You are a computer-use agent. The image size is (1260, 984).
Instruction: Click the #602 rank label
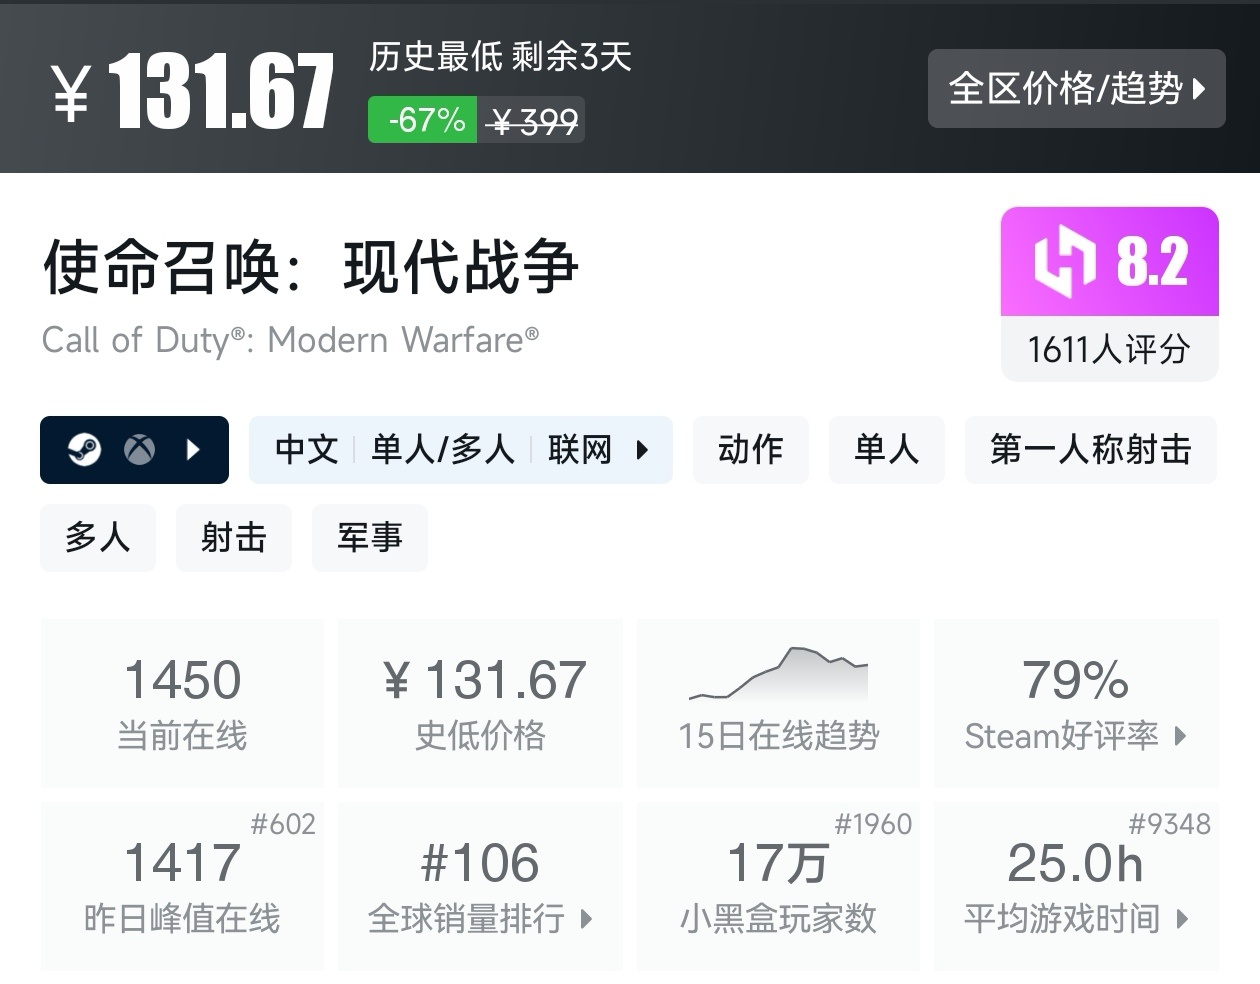pos(283,824)
